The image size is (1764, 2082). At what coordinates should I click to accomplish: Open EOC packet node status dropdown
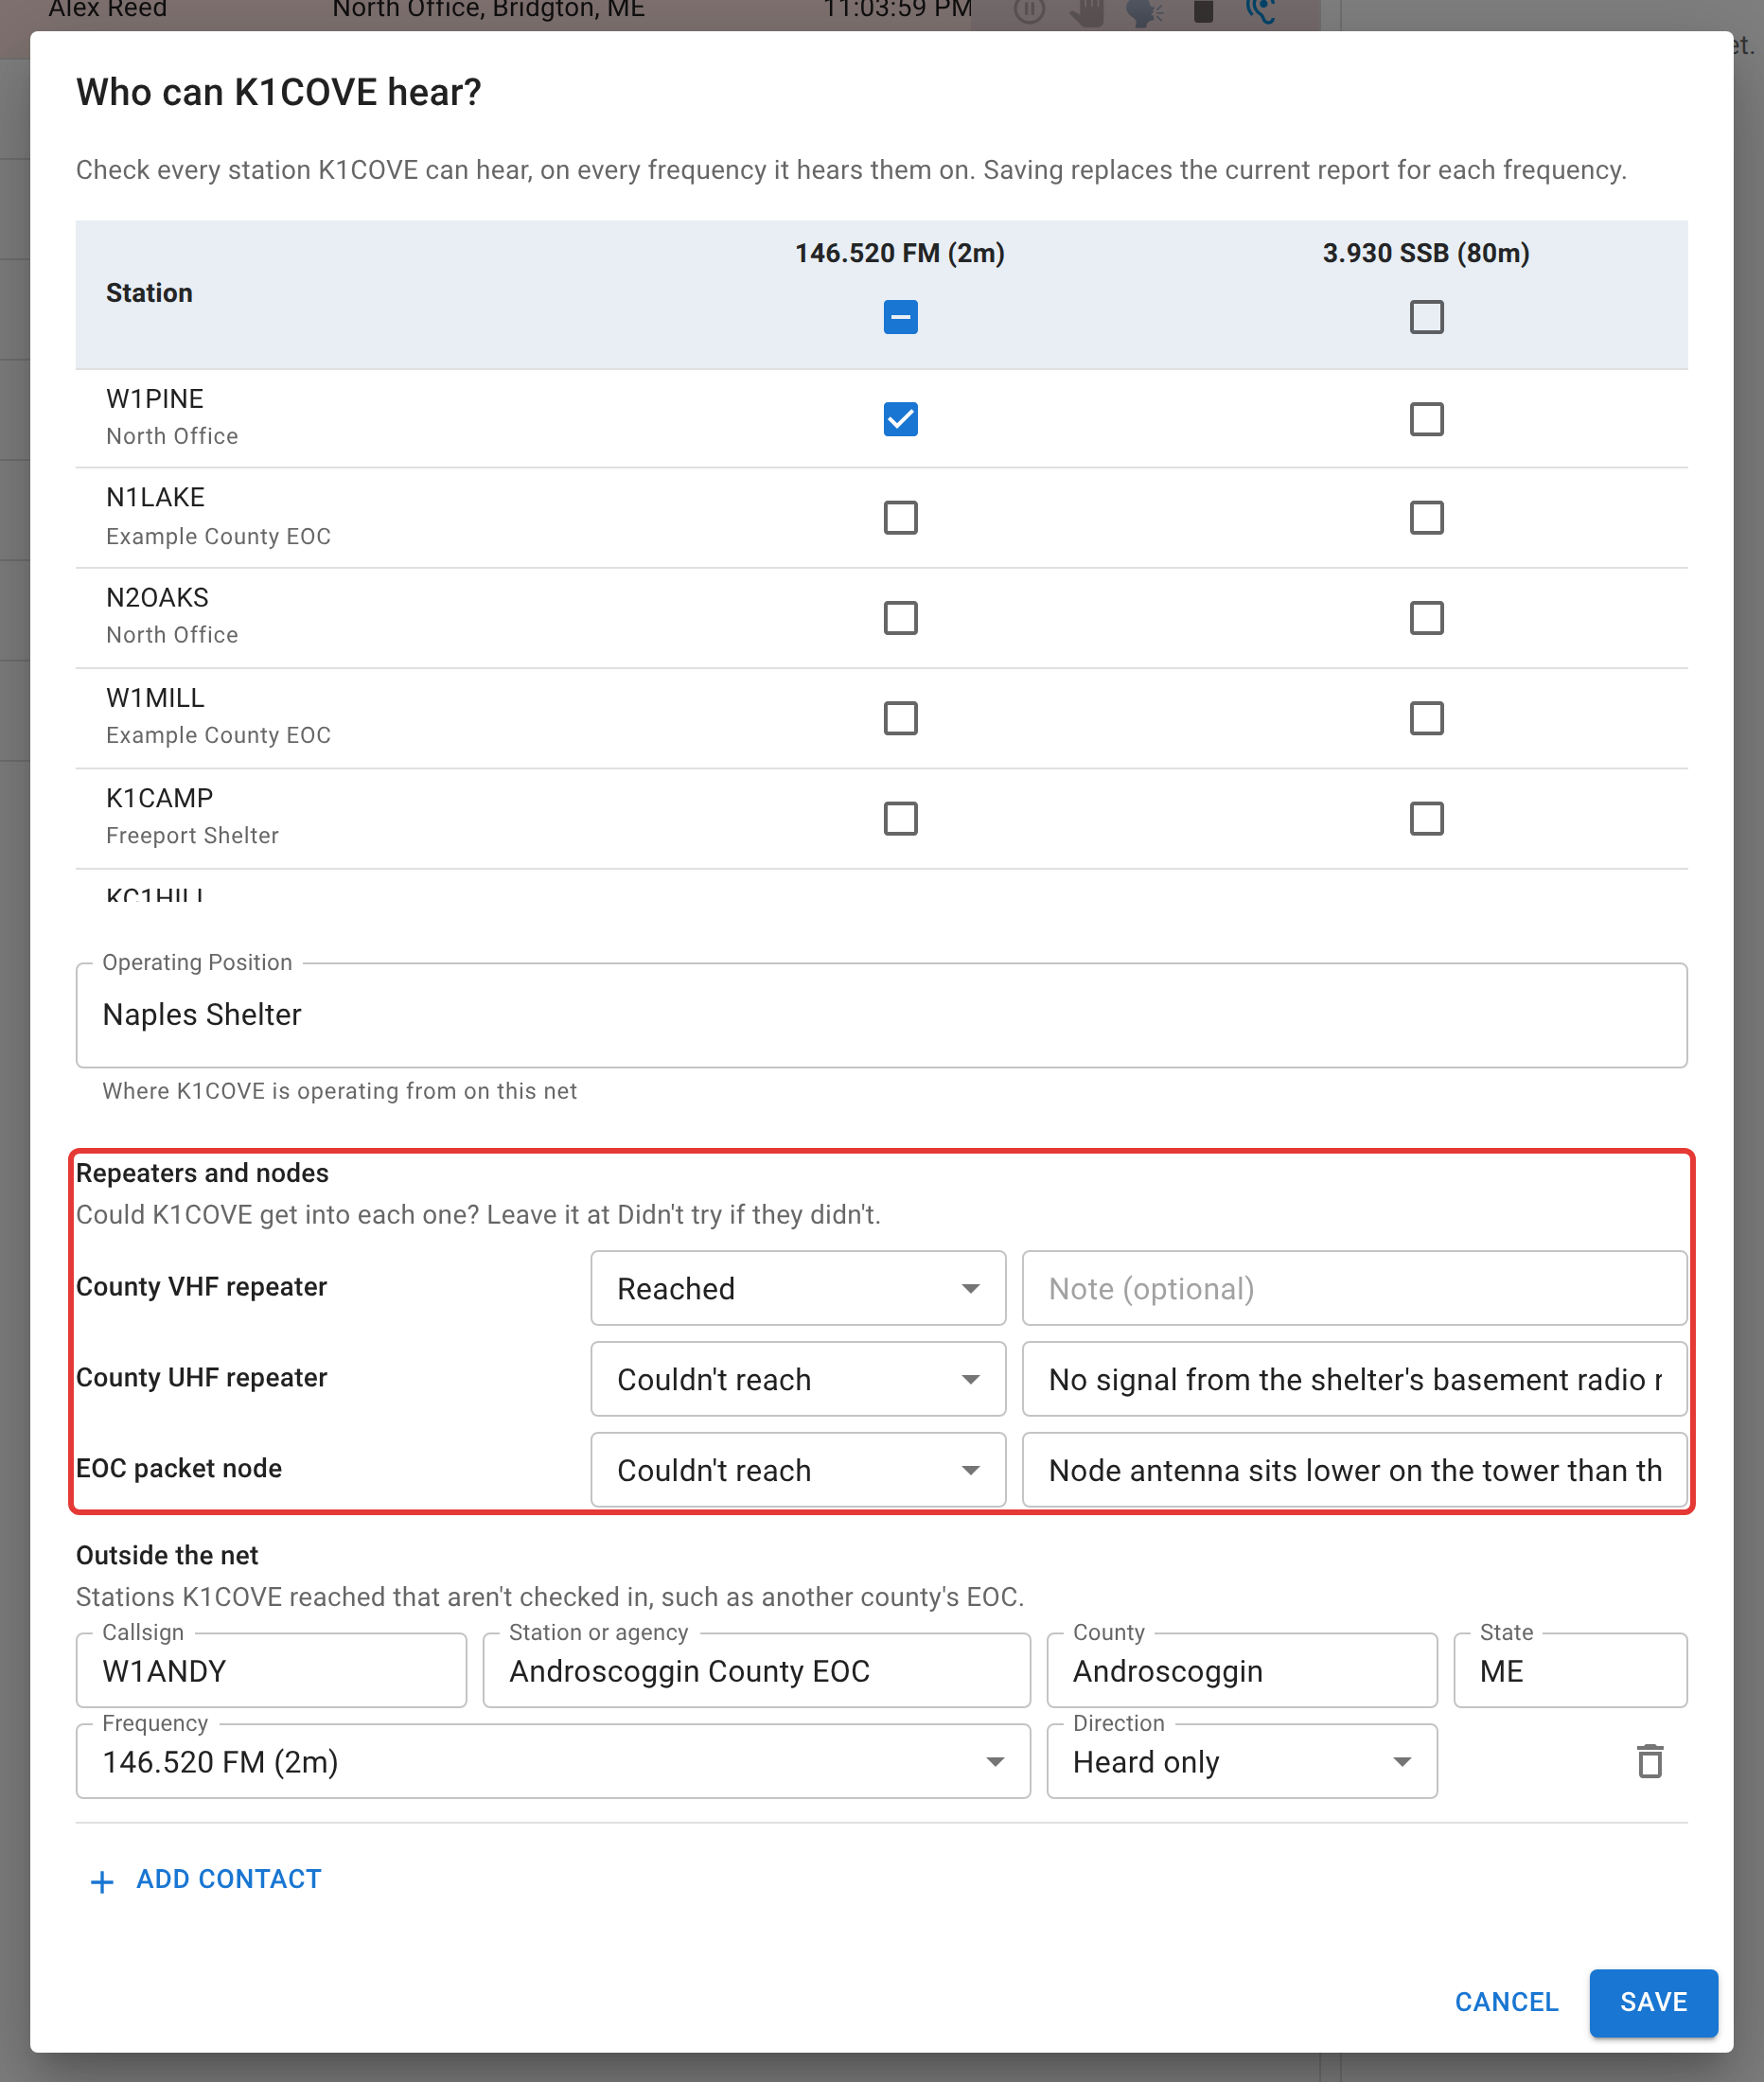click(798, 1470)
